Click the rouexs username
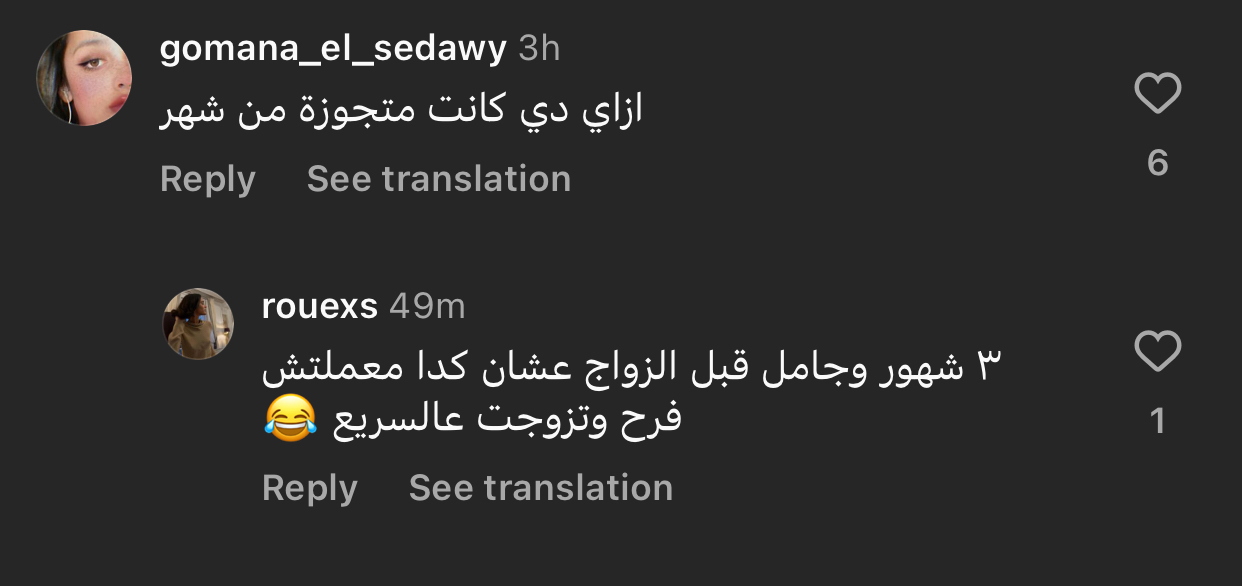This screenshot has width=1242, height=586. pos(319,306)
